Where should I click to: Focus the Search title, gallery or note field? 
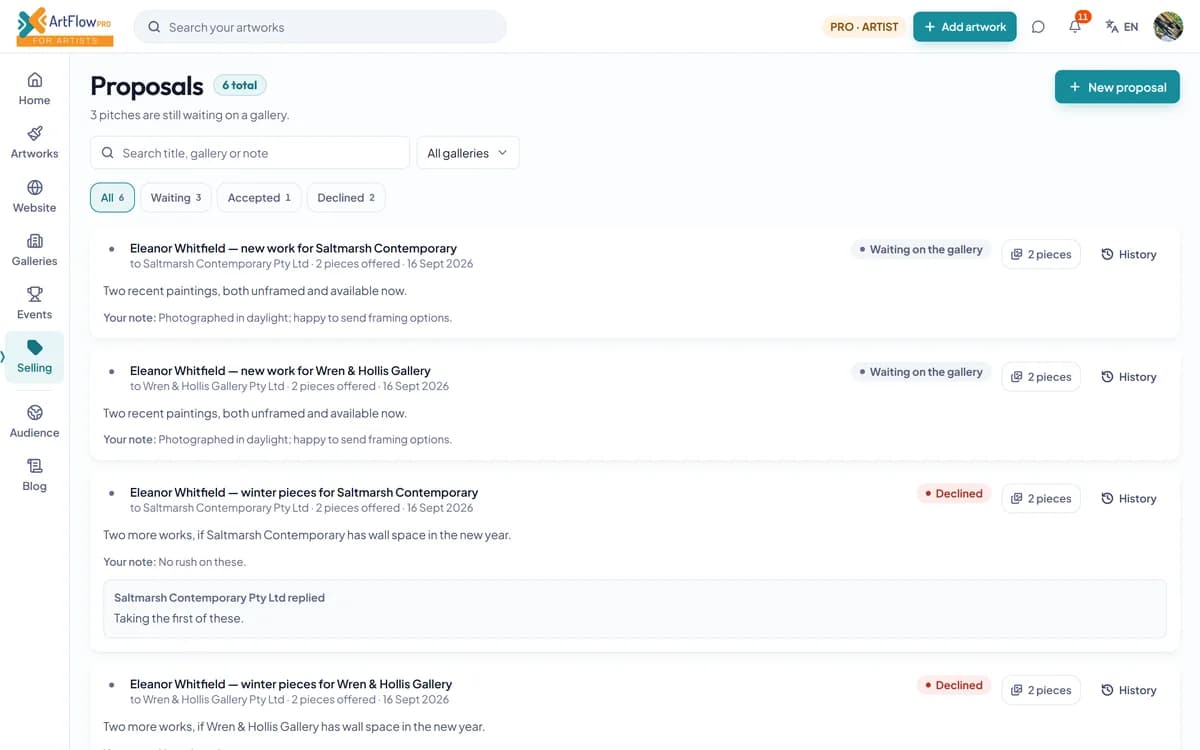tap(250, 153)
